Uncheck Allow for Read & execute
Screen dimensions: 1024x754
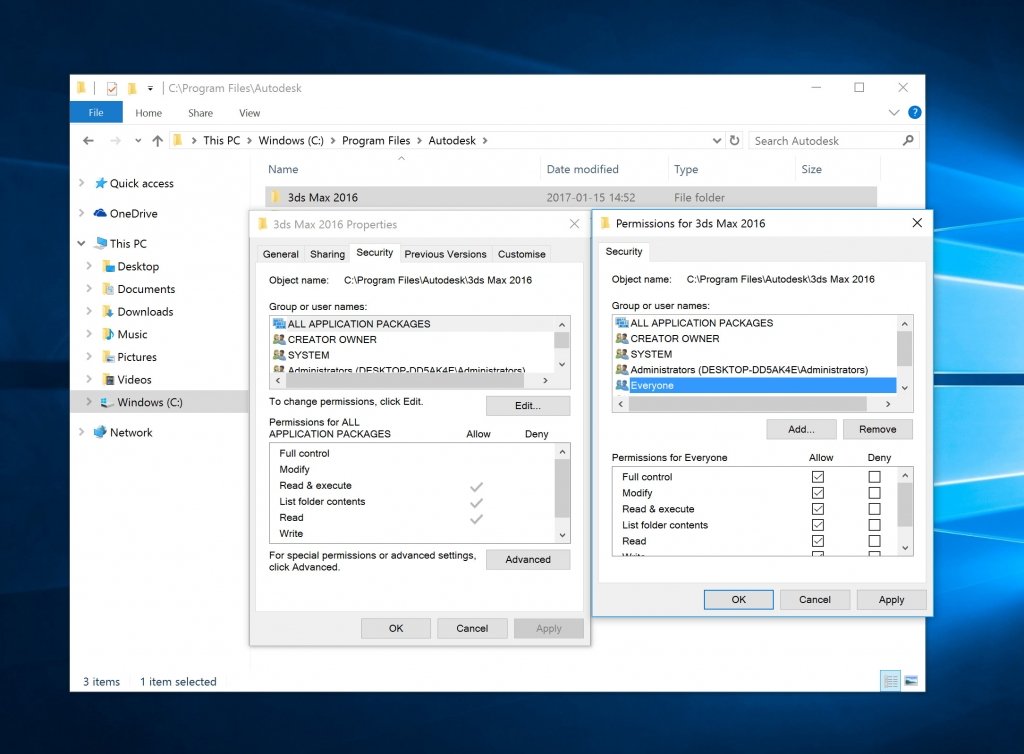(x=818, y=509)
